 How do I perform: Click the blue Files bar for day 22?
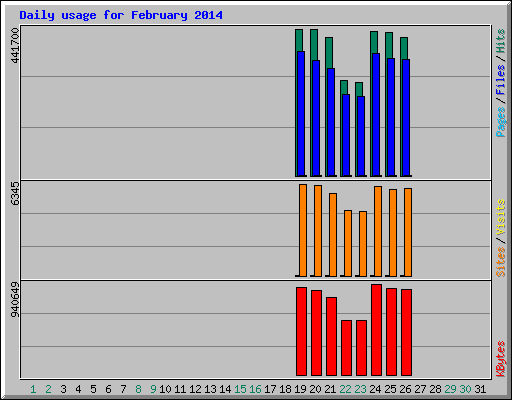point(346,135)
